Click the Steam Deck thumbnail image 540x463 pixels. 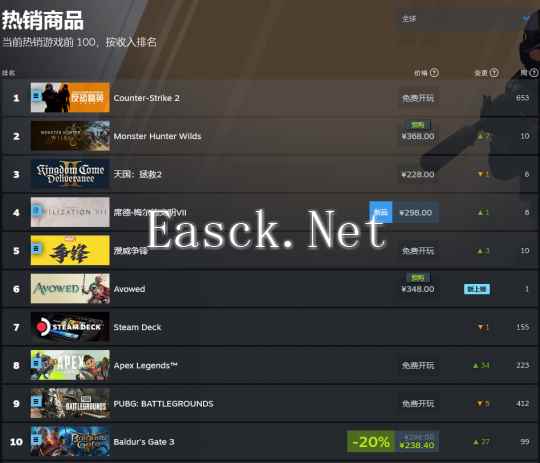[70, 327]
